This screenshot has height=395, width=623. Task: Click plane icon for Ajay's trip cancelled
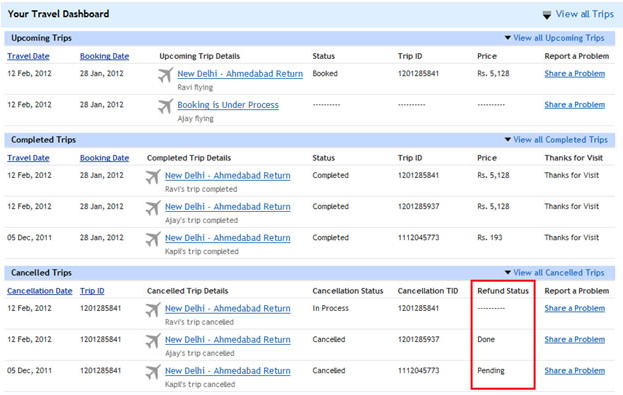[153, 340]
